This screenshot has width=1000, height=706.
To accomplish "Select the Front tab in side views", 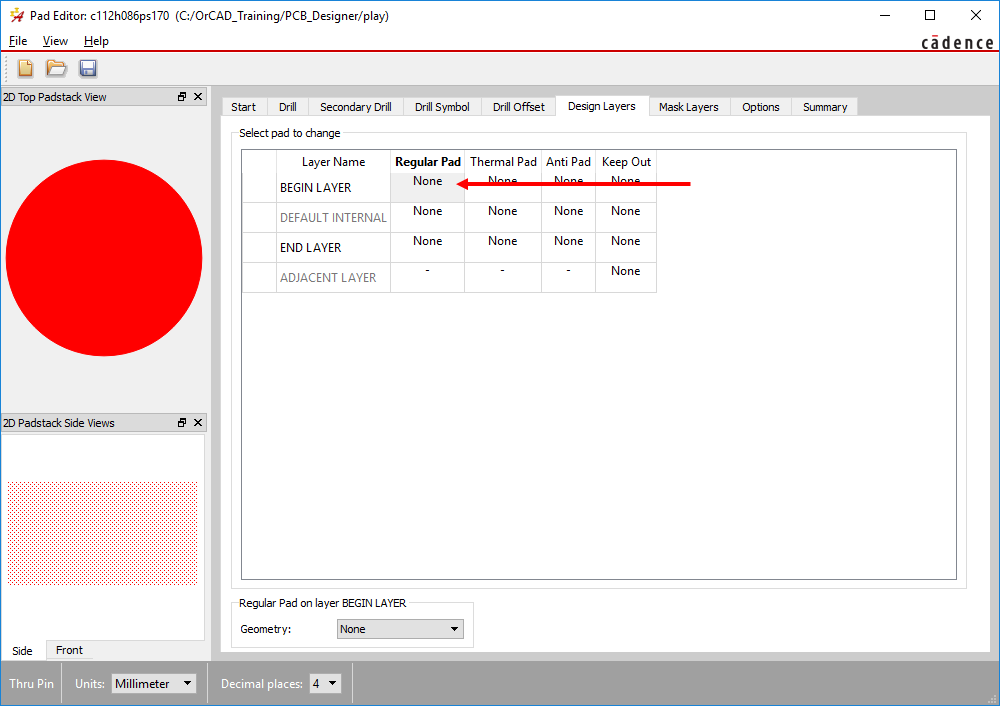I will click(x=69, y=650).
